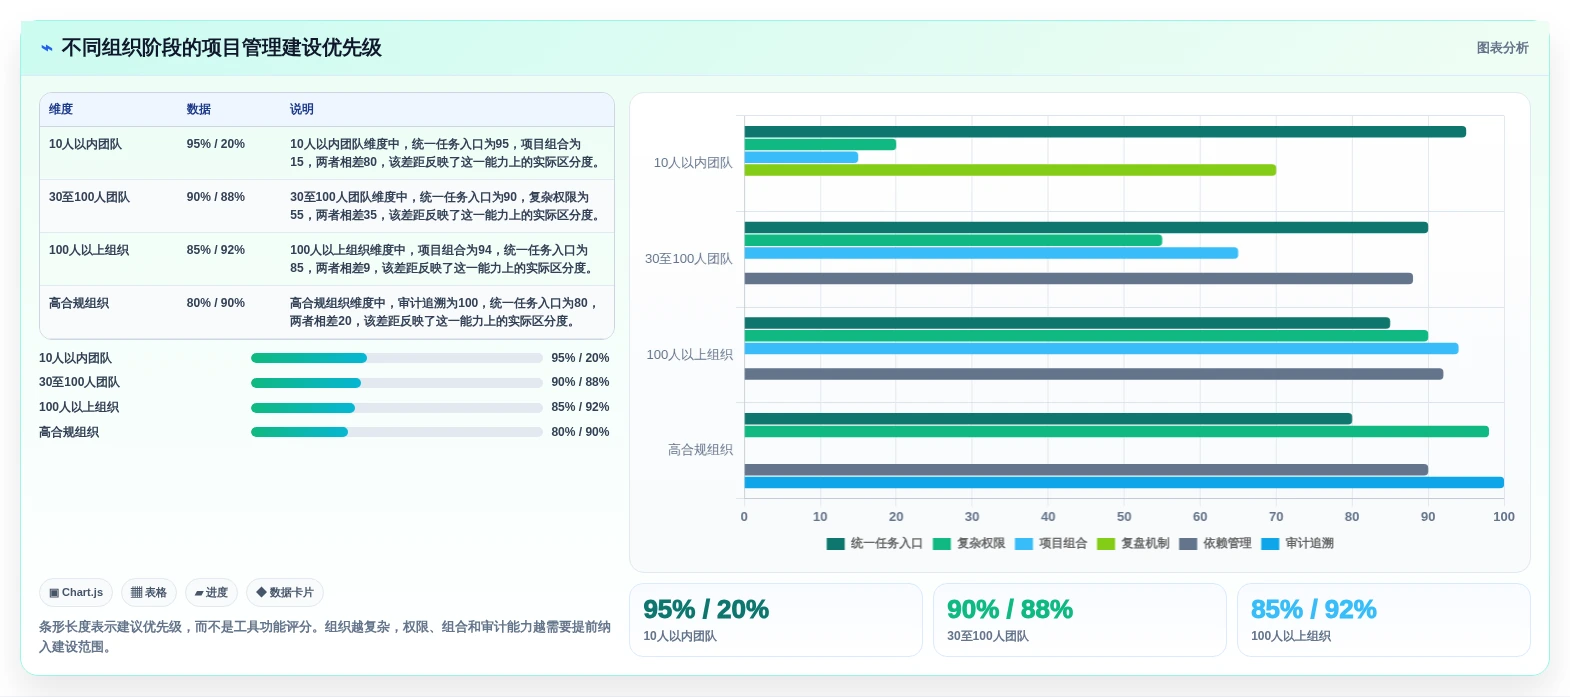Click the 复杂权限 bar for 高合规组织
Screen dimensions: 1570x697
click(1116, 432)
